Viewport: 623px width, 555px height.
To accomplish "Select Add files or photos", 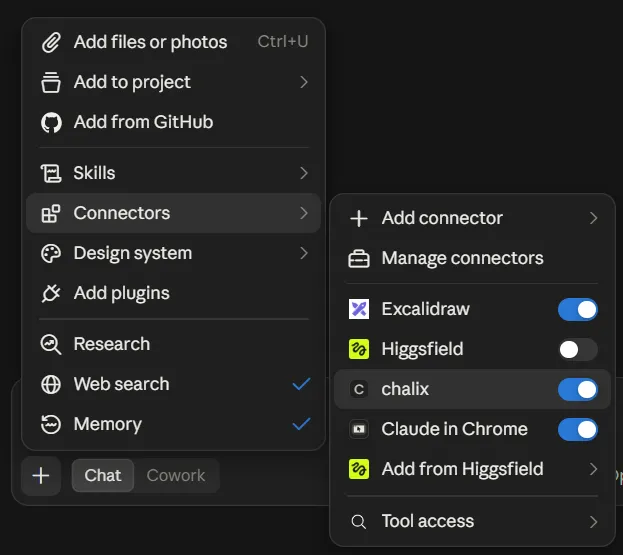I will pos(174,42).
